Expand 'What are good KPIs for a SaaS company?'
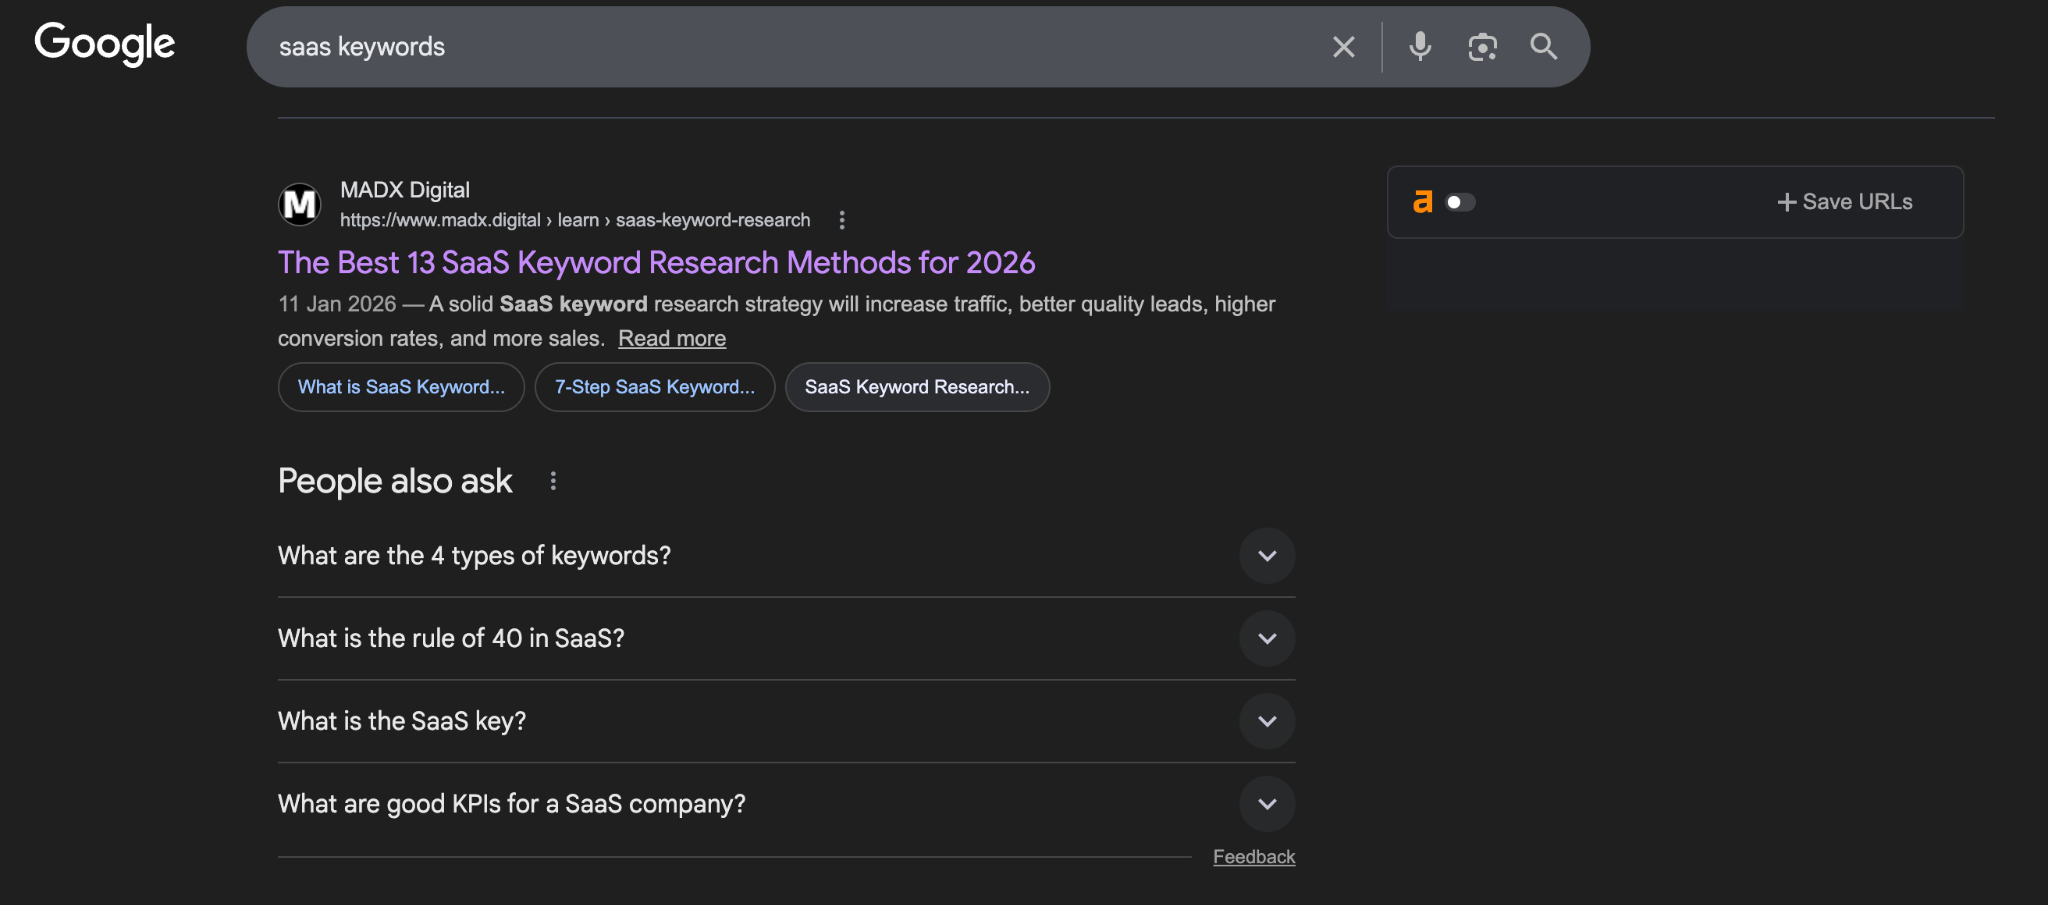 [x=1266, y=803]
